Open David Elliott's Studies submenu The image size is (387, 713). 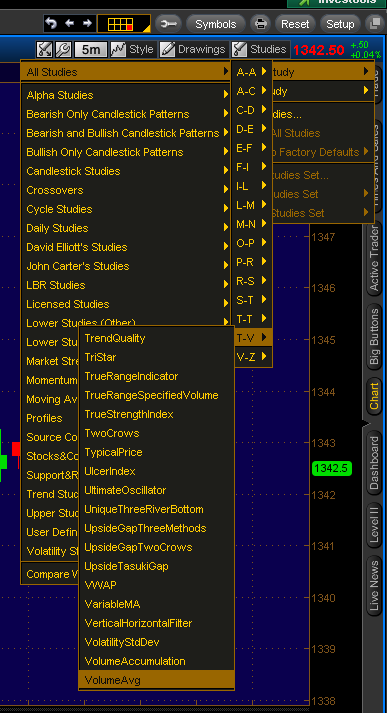click(126, 247)
